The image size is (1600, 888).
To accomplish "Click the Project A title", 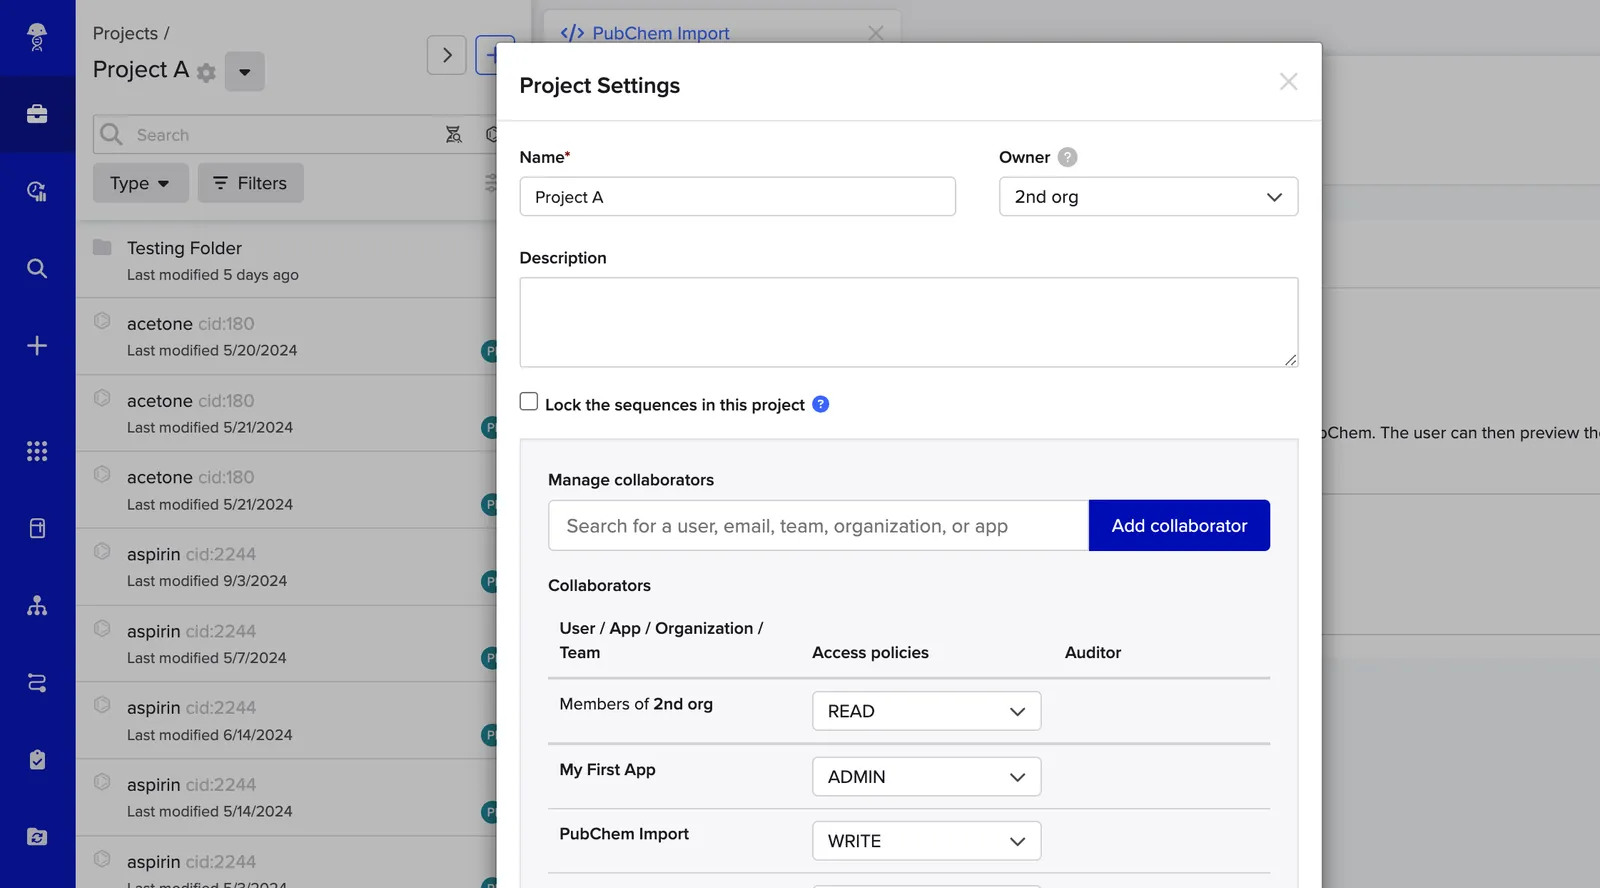I will [141, 70].
